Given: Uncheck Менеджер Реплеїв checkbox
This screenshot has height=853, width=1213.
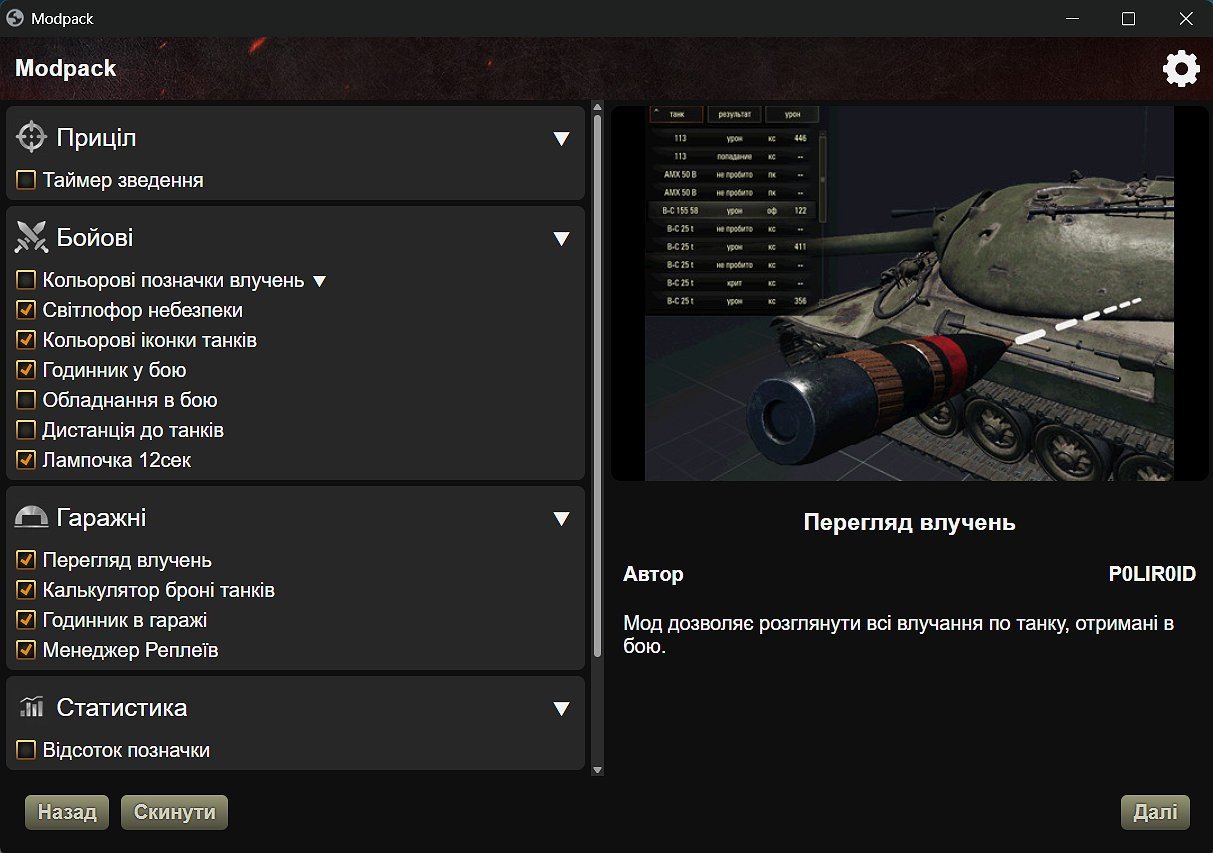Looking at the screenshot, I should pyautogui.click(x=26, y=651).
